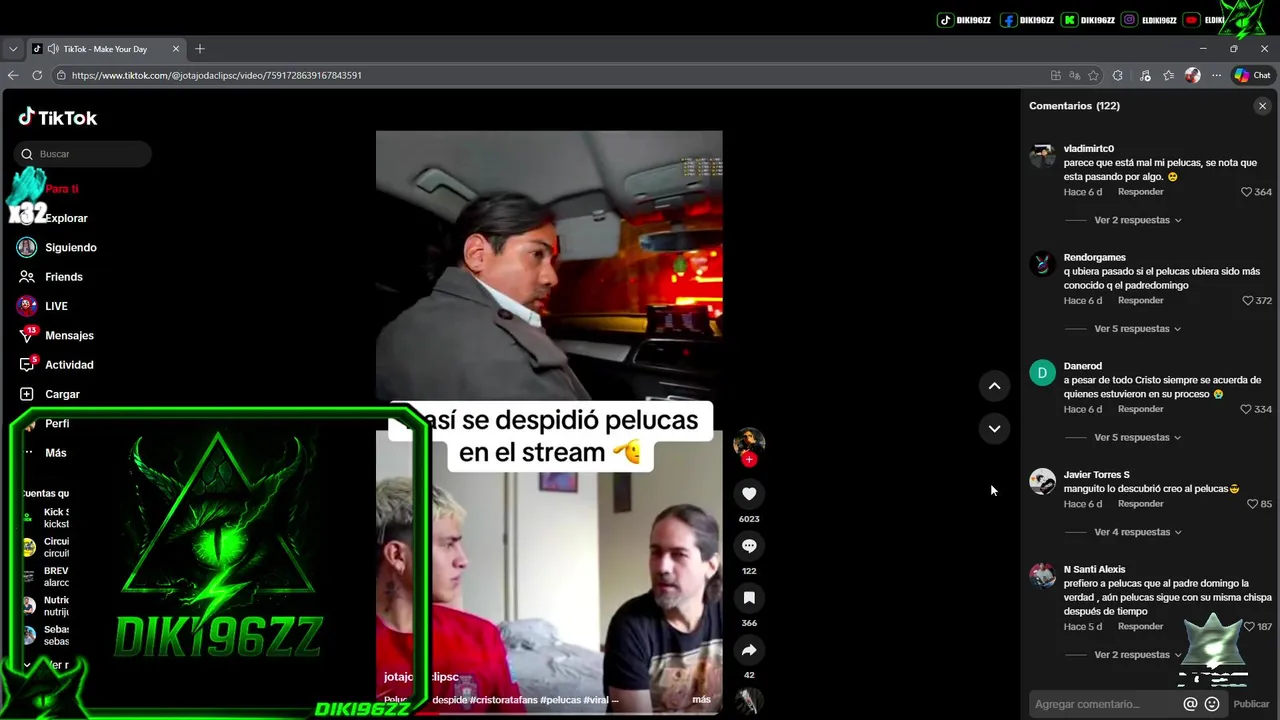Reply to Danerod with Responder
The height and width of the screenshot is (720, 1280).
1141,410
